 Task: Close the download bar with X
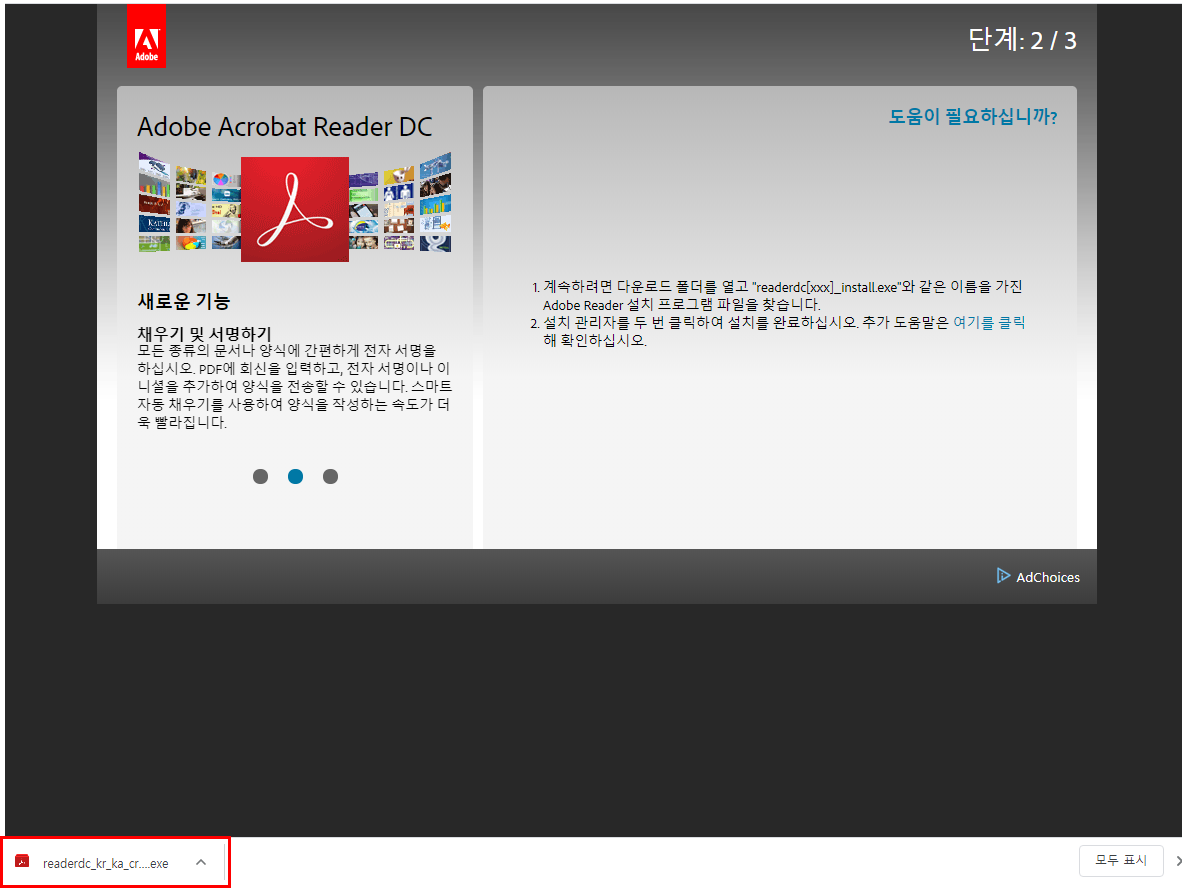pos(1178,861)
